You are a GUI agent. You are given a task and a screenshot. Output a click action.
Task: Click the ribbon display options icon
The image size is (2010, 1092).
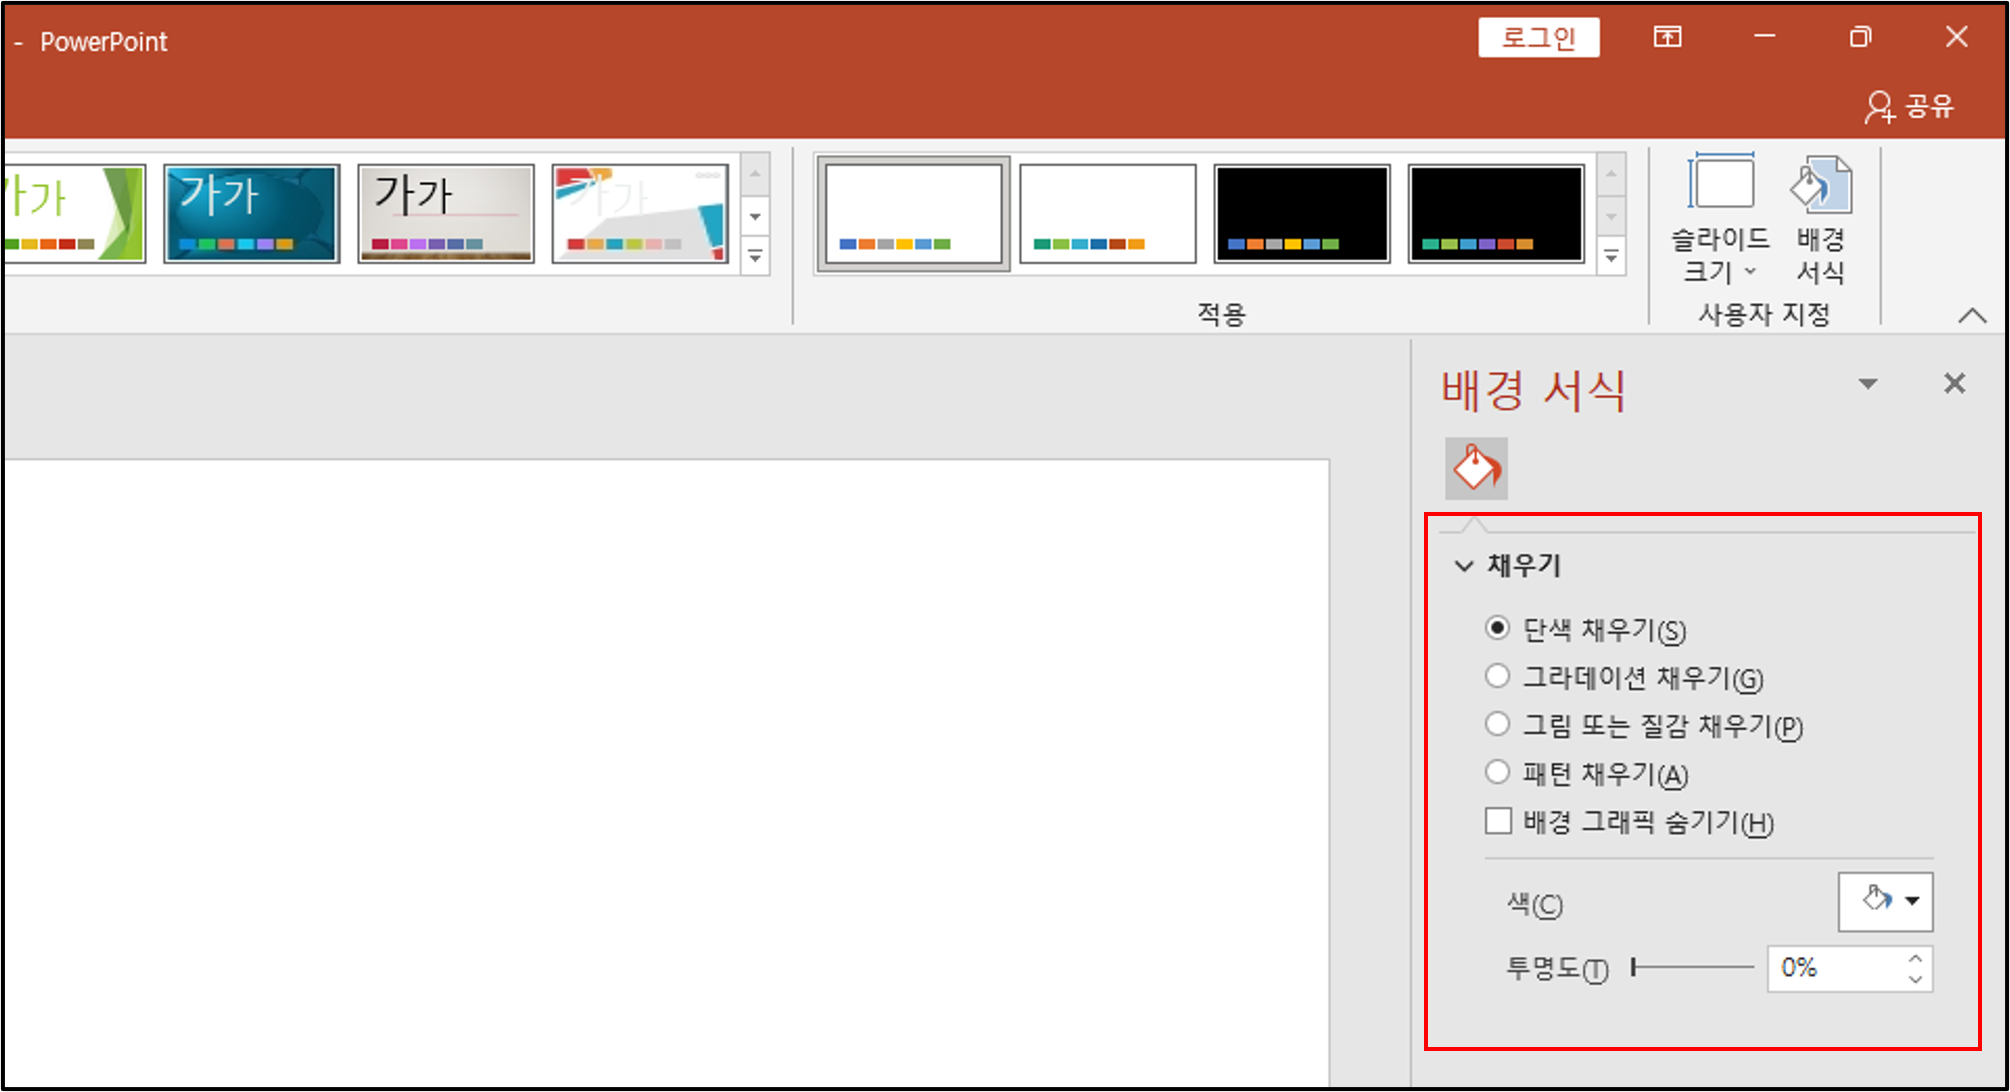click(x=1667, y=38)
